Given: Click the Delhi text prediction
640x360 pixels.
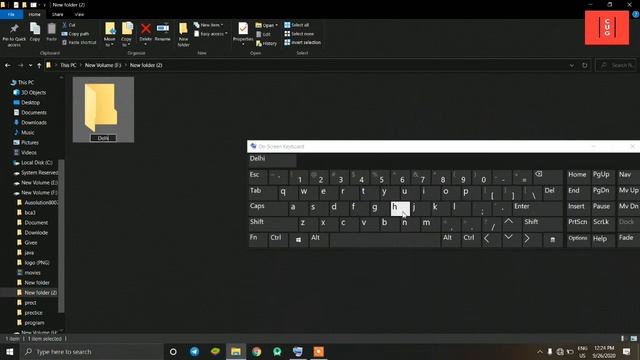Looking at the screenshot, I should tap(272, 160).
